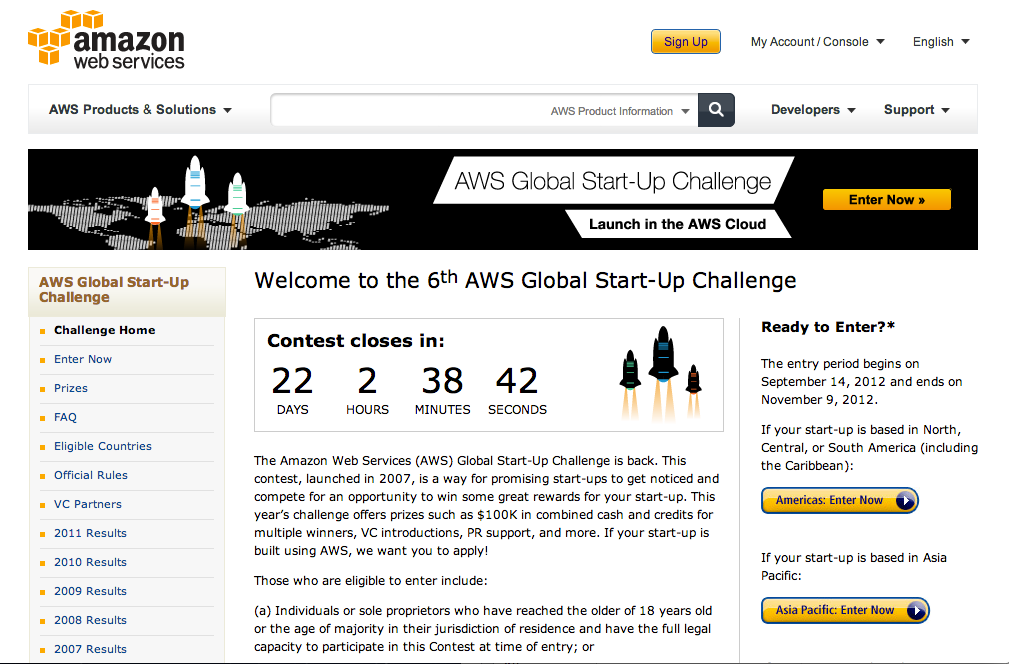The height and width of the screenshot is (664, 1009).
Task: Open the VC Partners link
Action: click(88, 504)
